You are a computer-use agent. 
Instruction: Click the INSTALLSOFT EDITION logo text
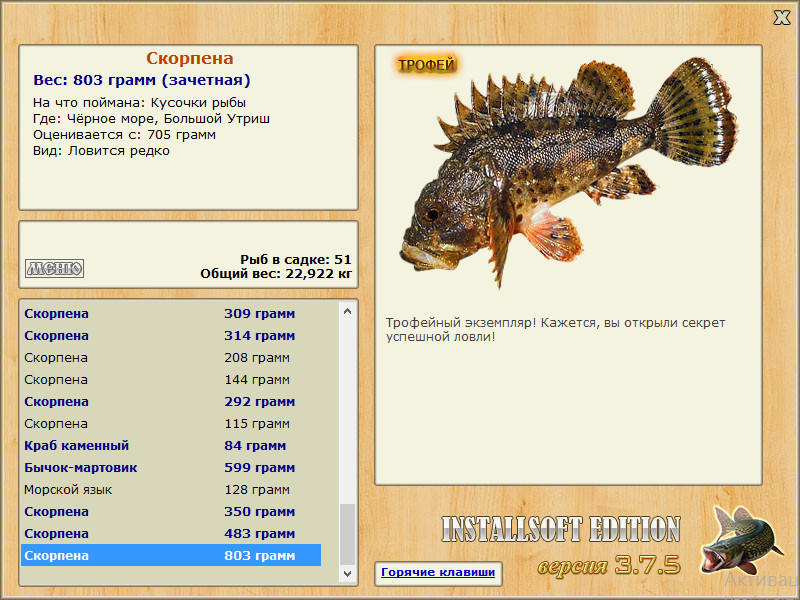(x=561, y=529)
